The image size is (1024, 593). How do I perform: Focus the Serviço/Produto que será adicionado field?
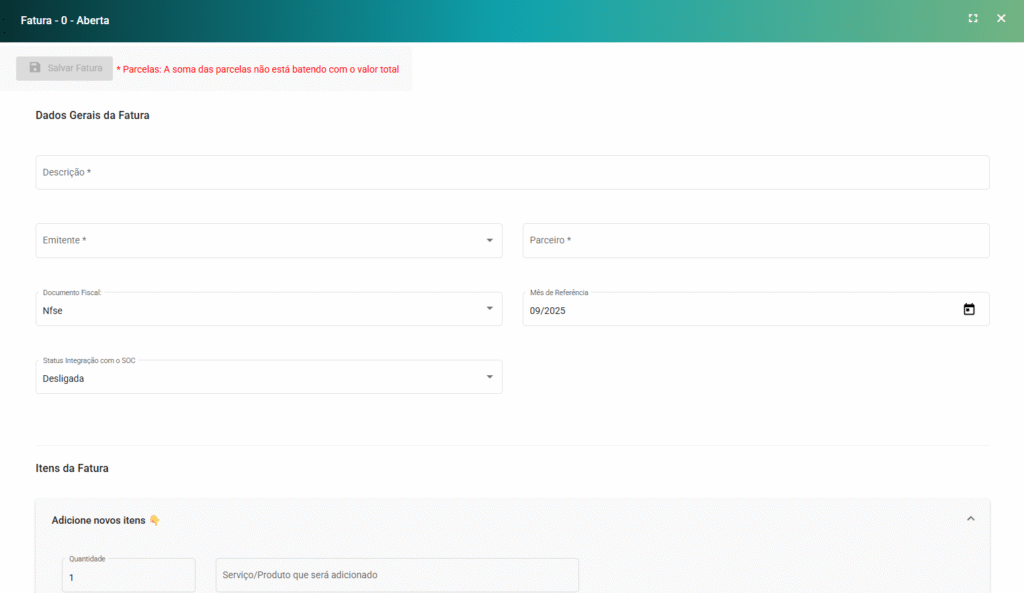[397, 575]
